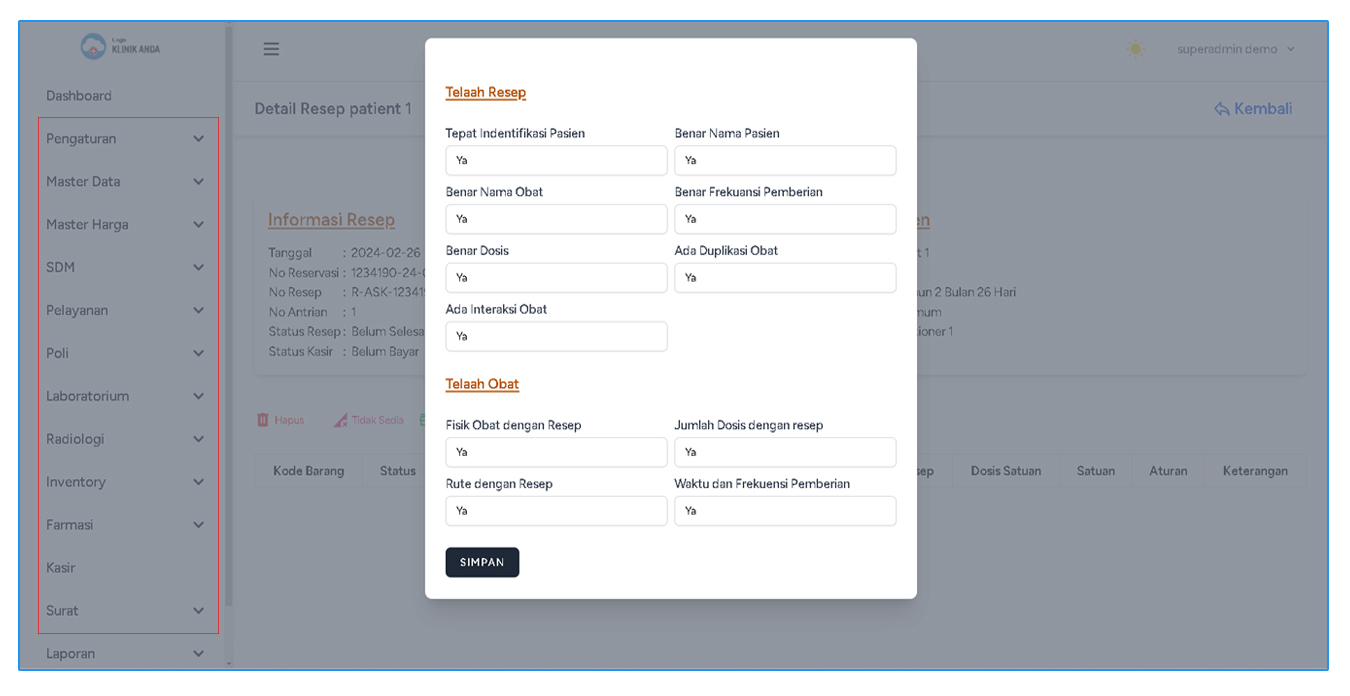Open Dashboard from the sidebar
Viewport: 1350px width, 696px height.
click(79, 96)
